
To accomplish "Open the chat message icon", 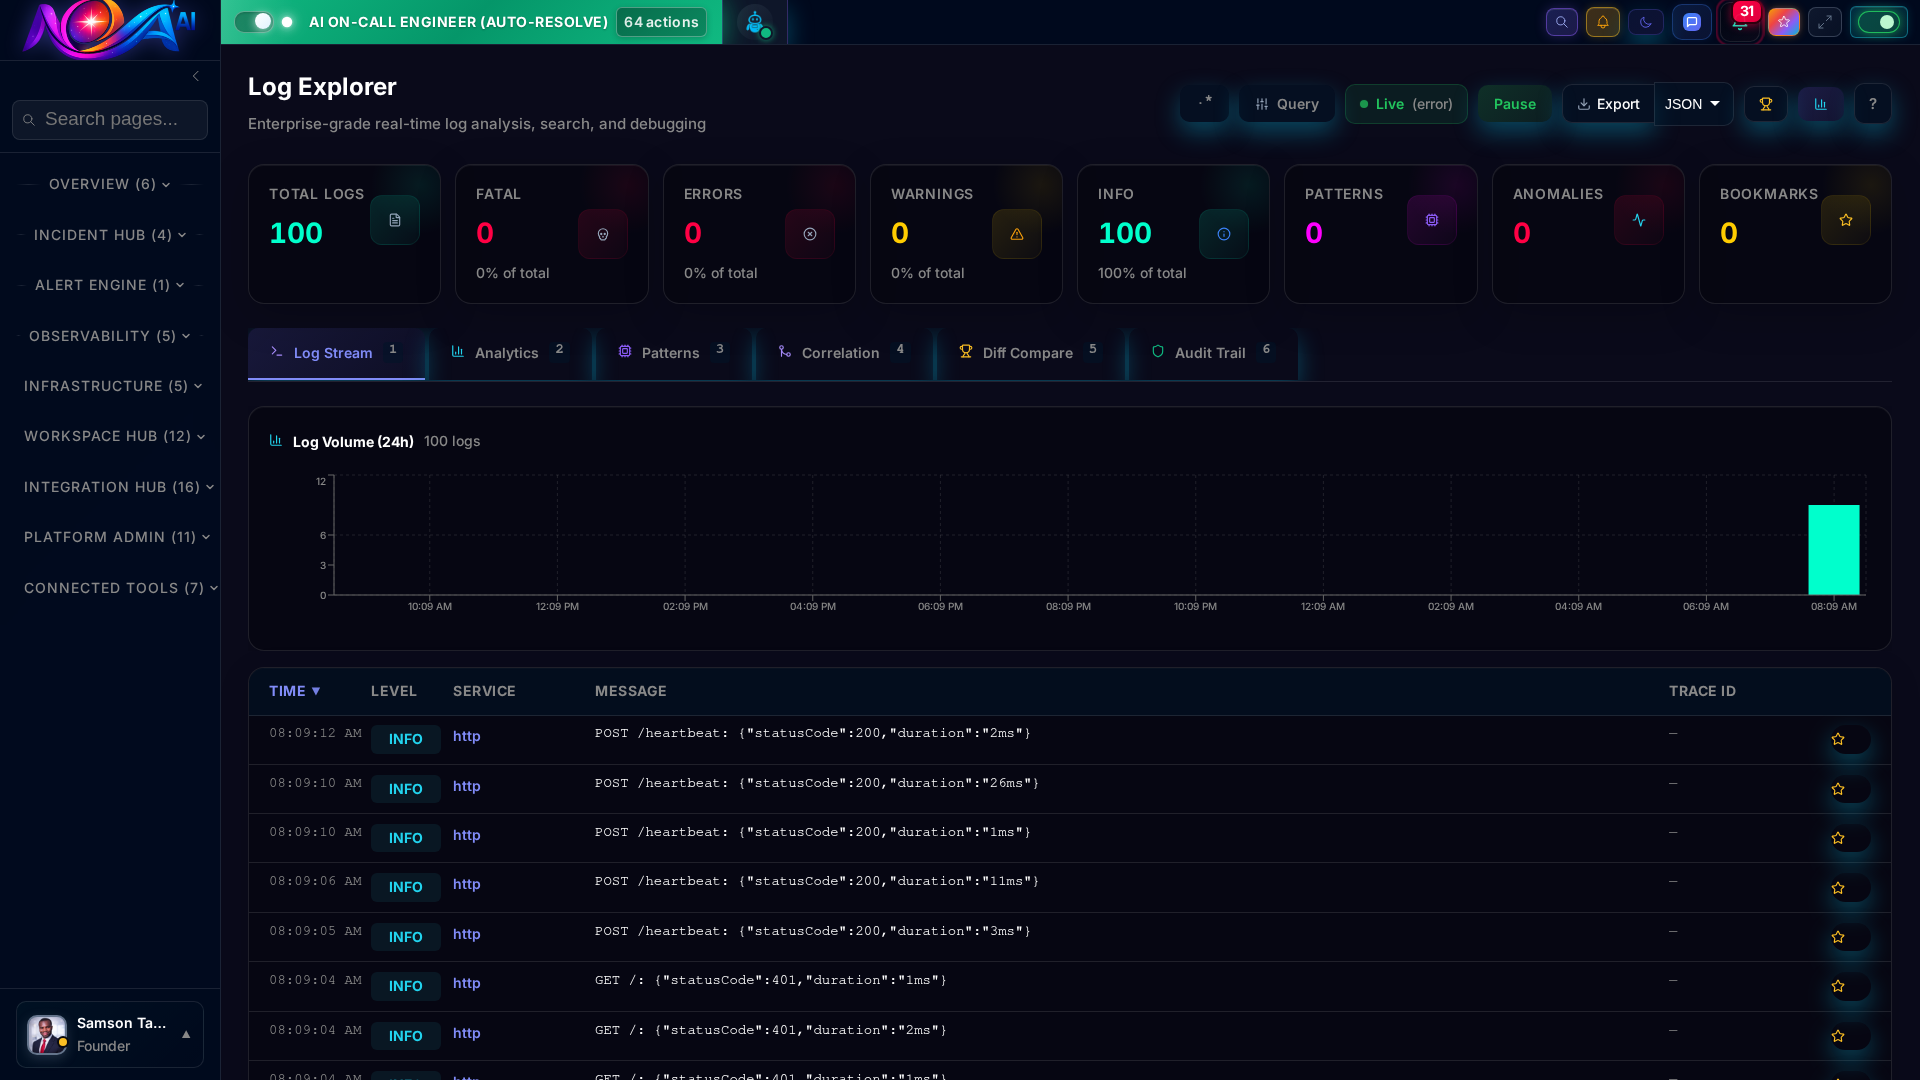I will 1692,22.
